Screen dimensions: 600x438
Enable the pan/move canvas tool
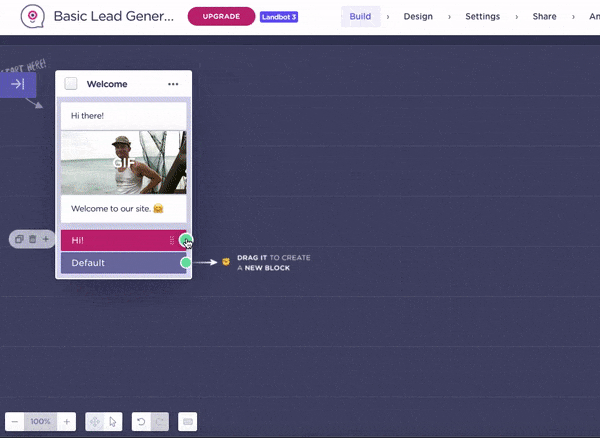95,422
